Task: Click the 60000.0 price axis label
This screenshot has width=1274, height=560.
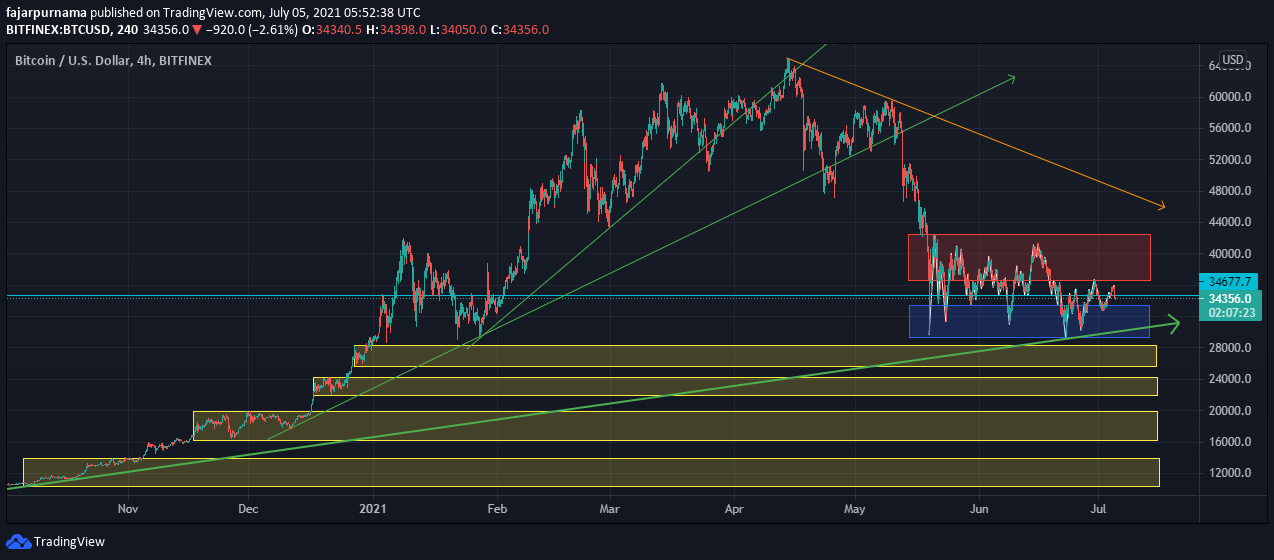Action: tap(1230, 97)
